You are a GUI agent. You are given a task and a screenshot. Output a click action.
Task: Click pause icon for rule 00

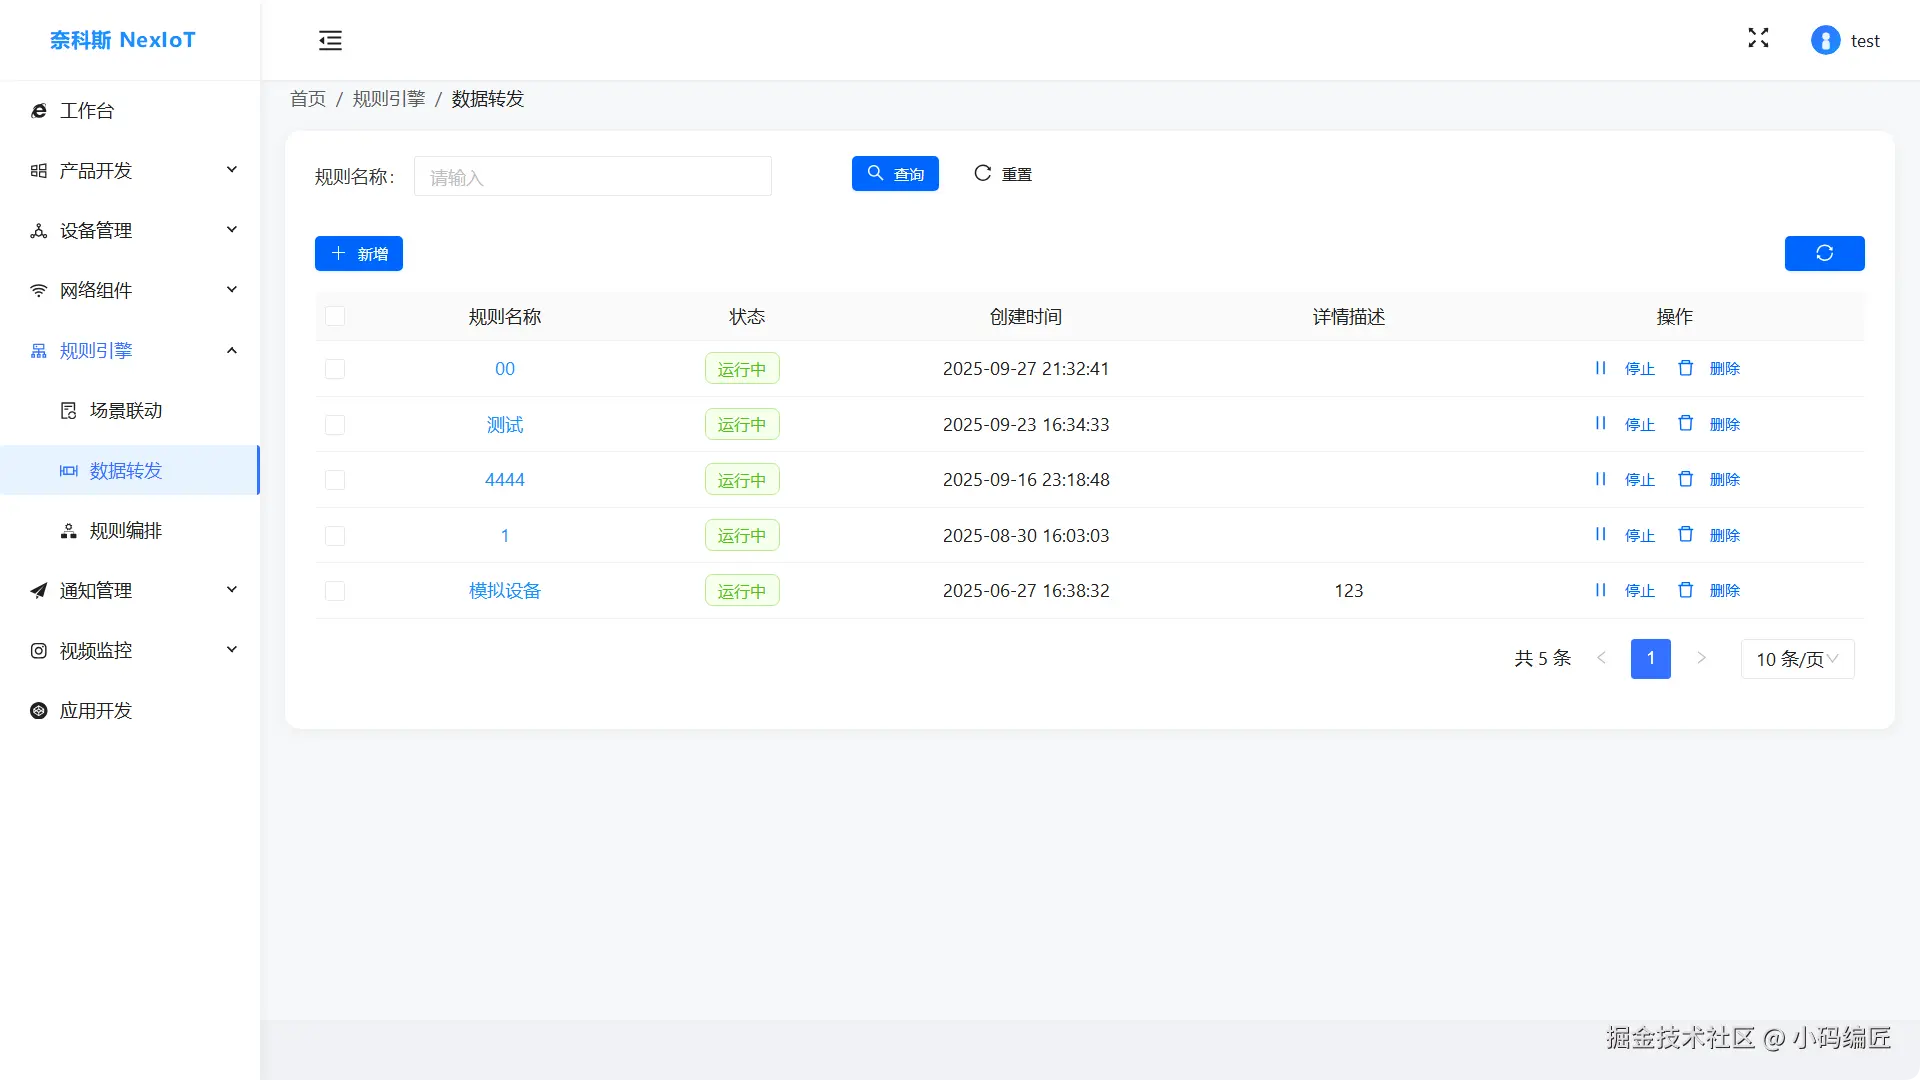click(x=1600, y=368)
